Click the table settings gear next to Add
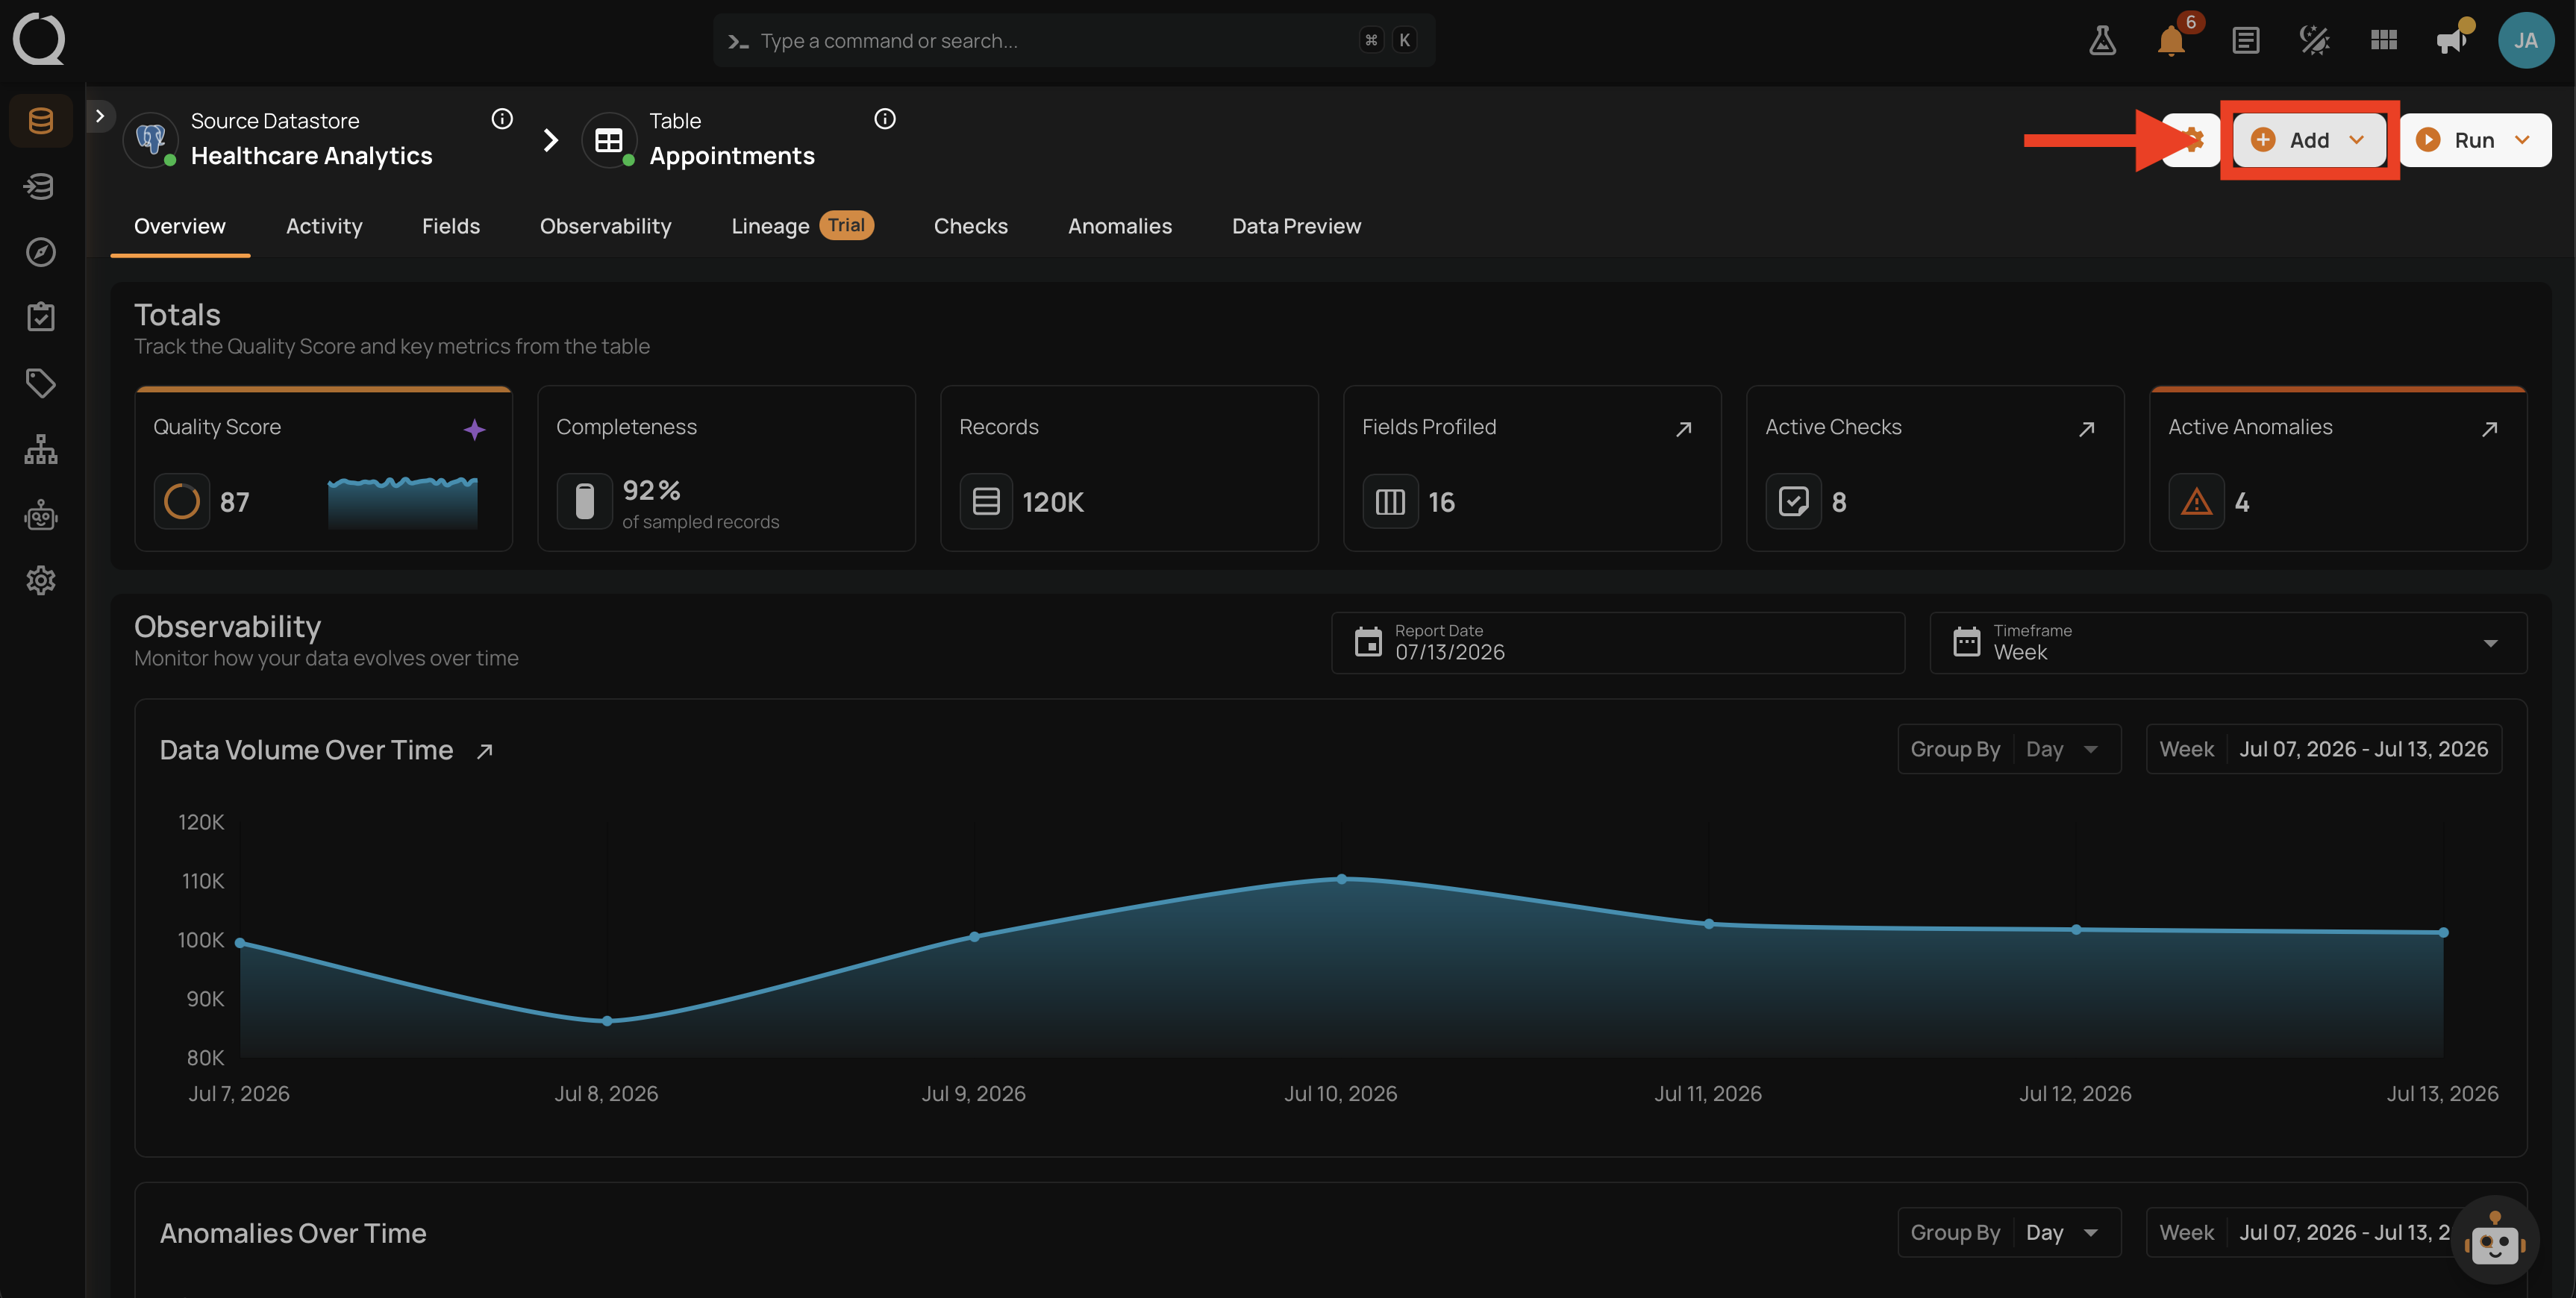The image size is (2576, 1298). click(2190, 140)
